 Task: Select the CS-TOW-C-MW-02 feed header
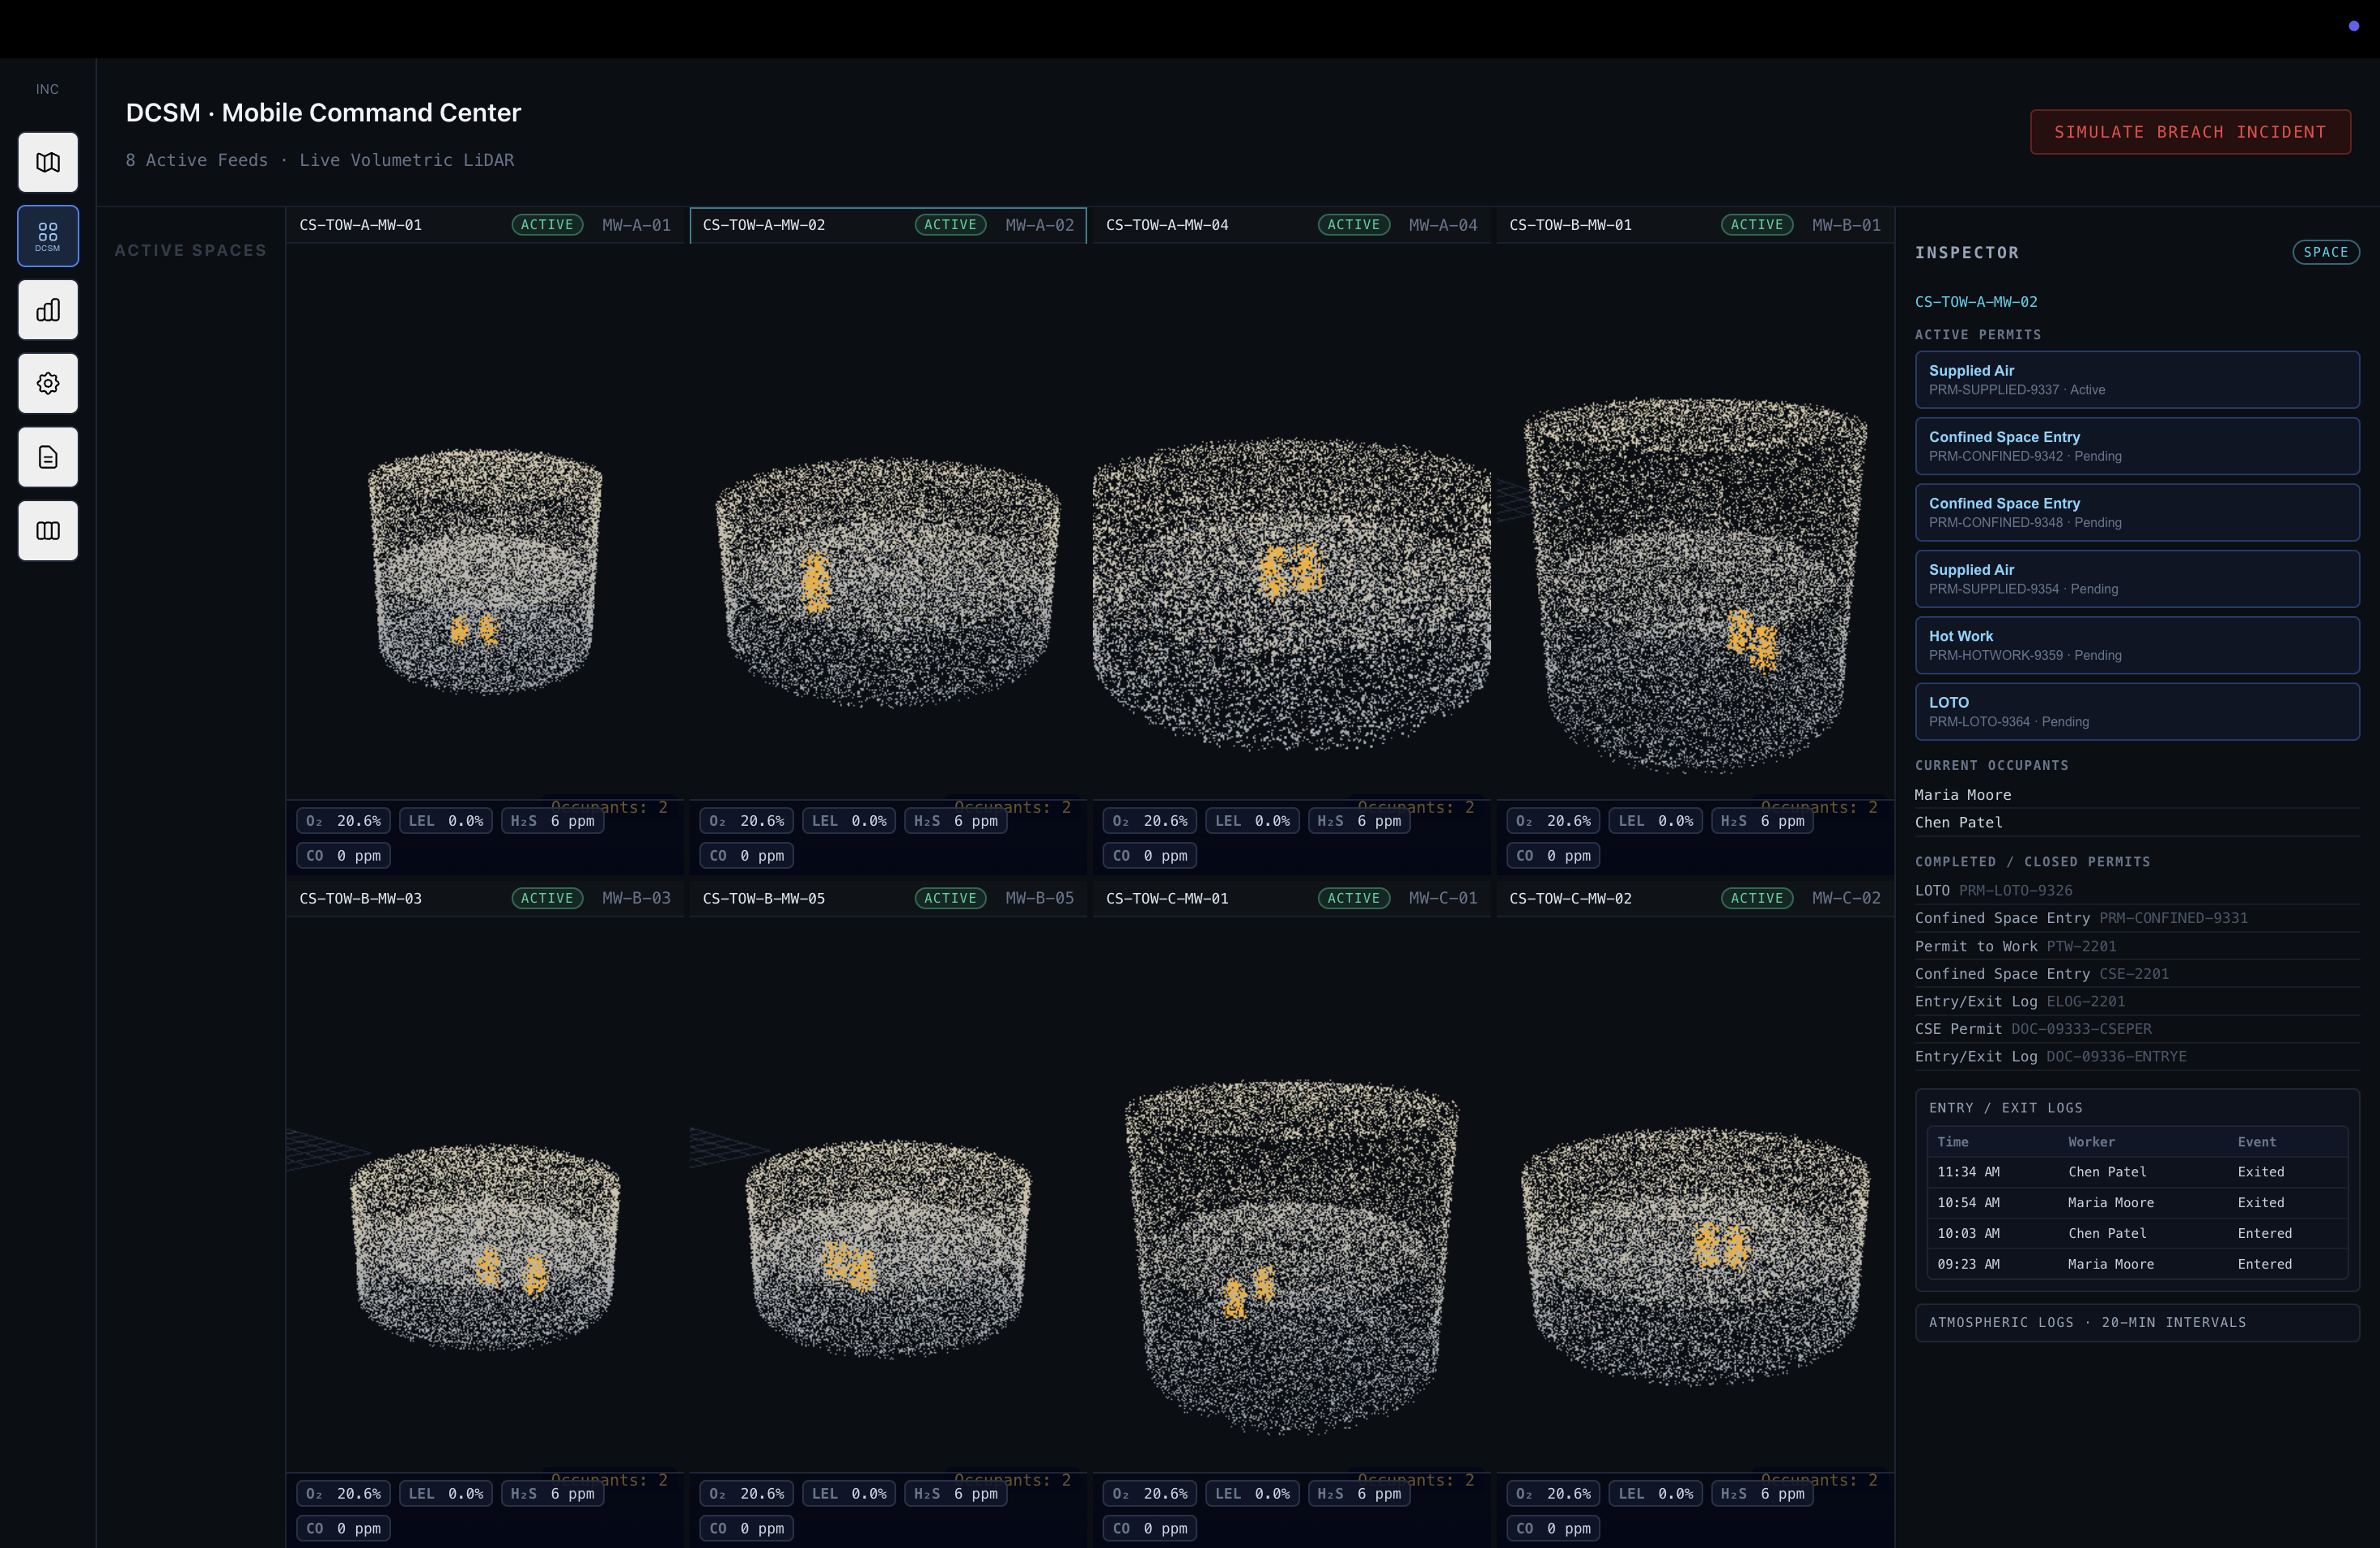[1694, 898]
